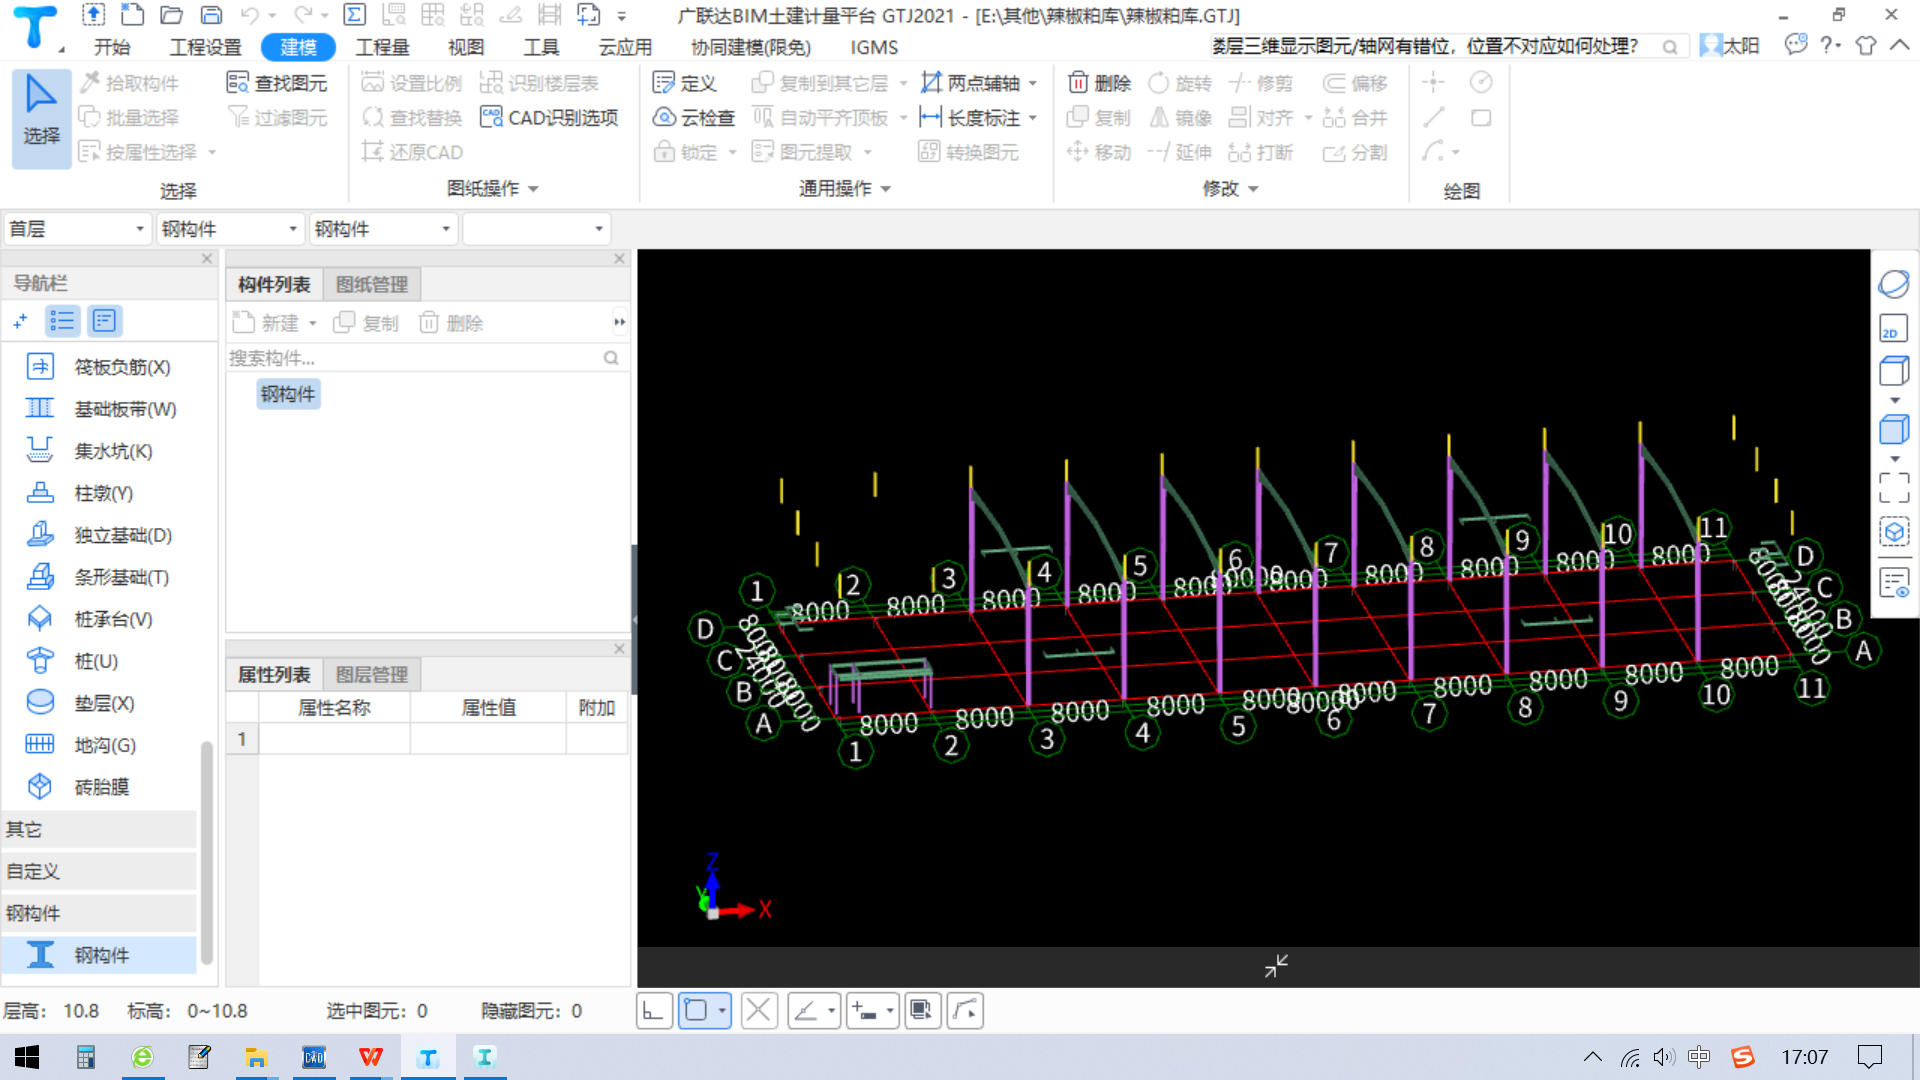Open the 工程设置 ribbon tab
This screenshot has height=1080, width=1920.
click(x=206, y=47)
